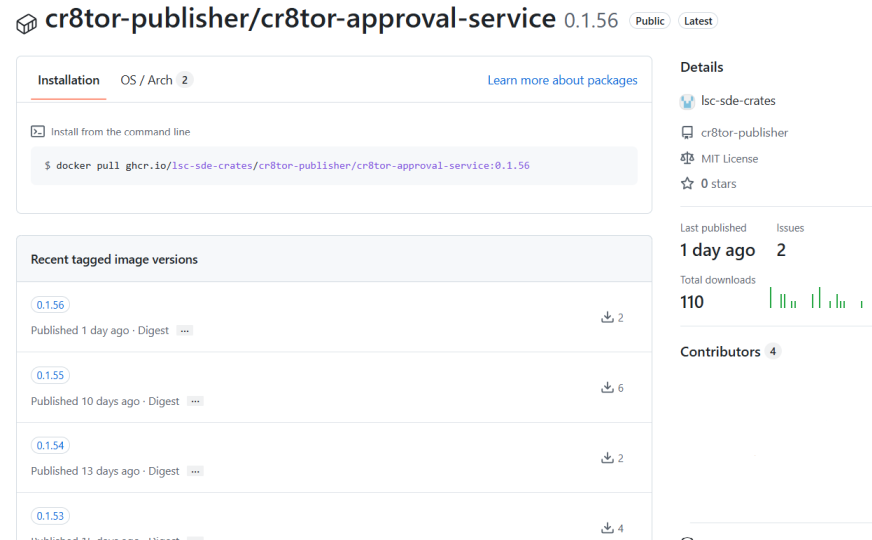Image resolution: width=872 pixels, height=540 pixels.
Task: Click the star icon beside 0 stars
Action: [x=687, y=184]
